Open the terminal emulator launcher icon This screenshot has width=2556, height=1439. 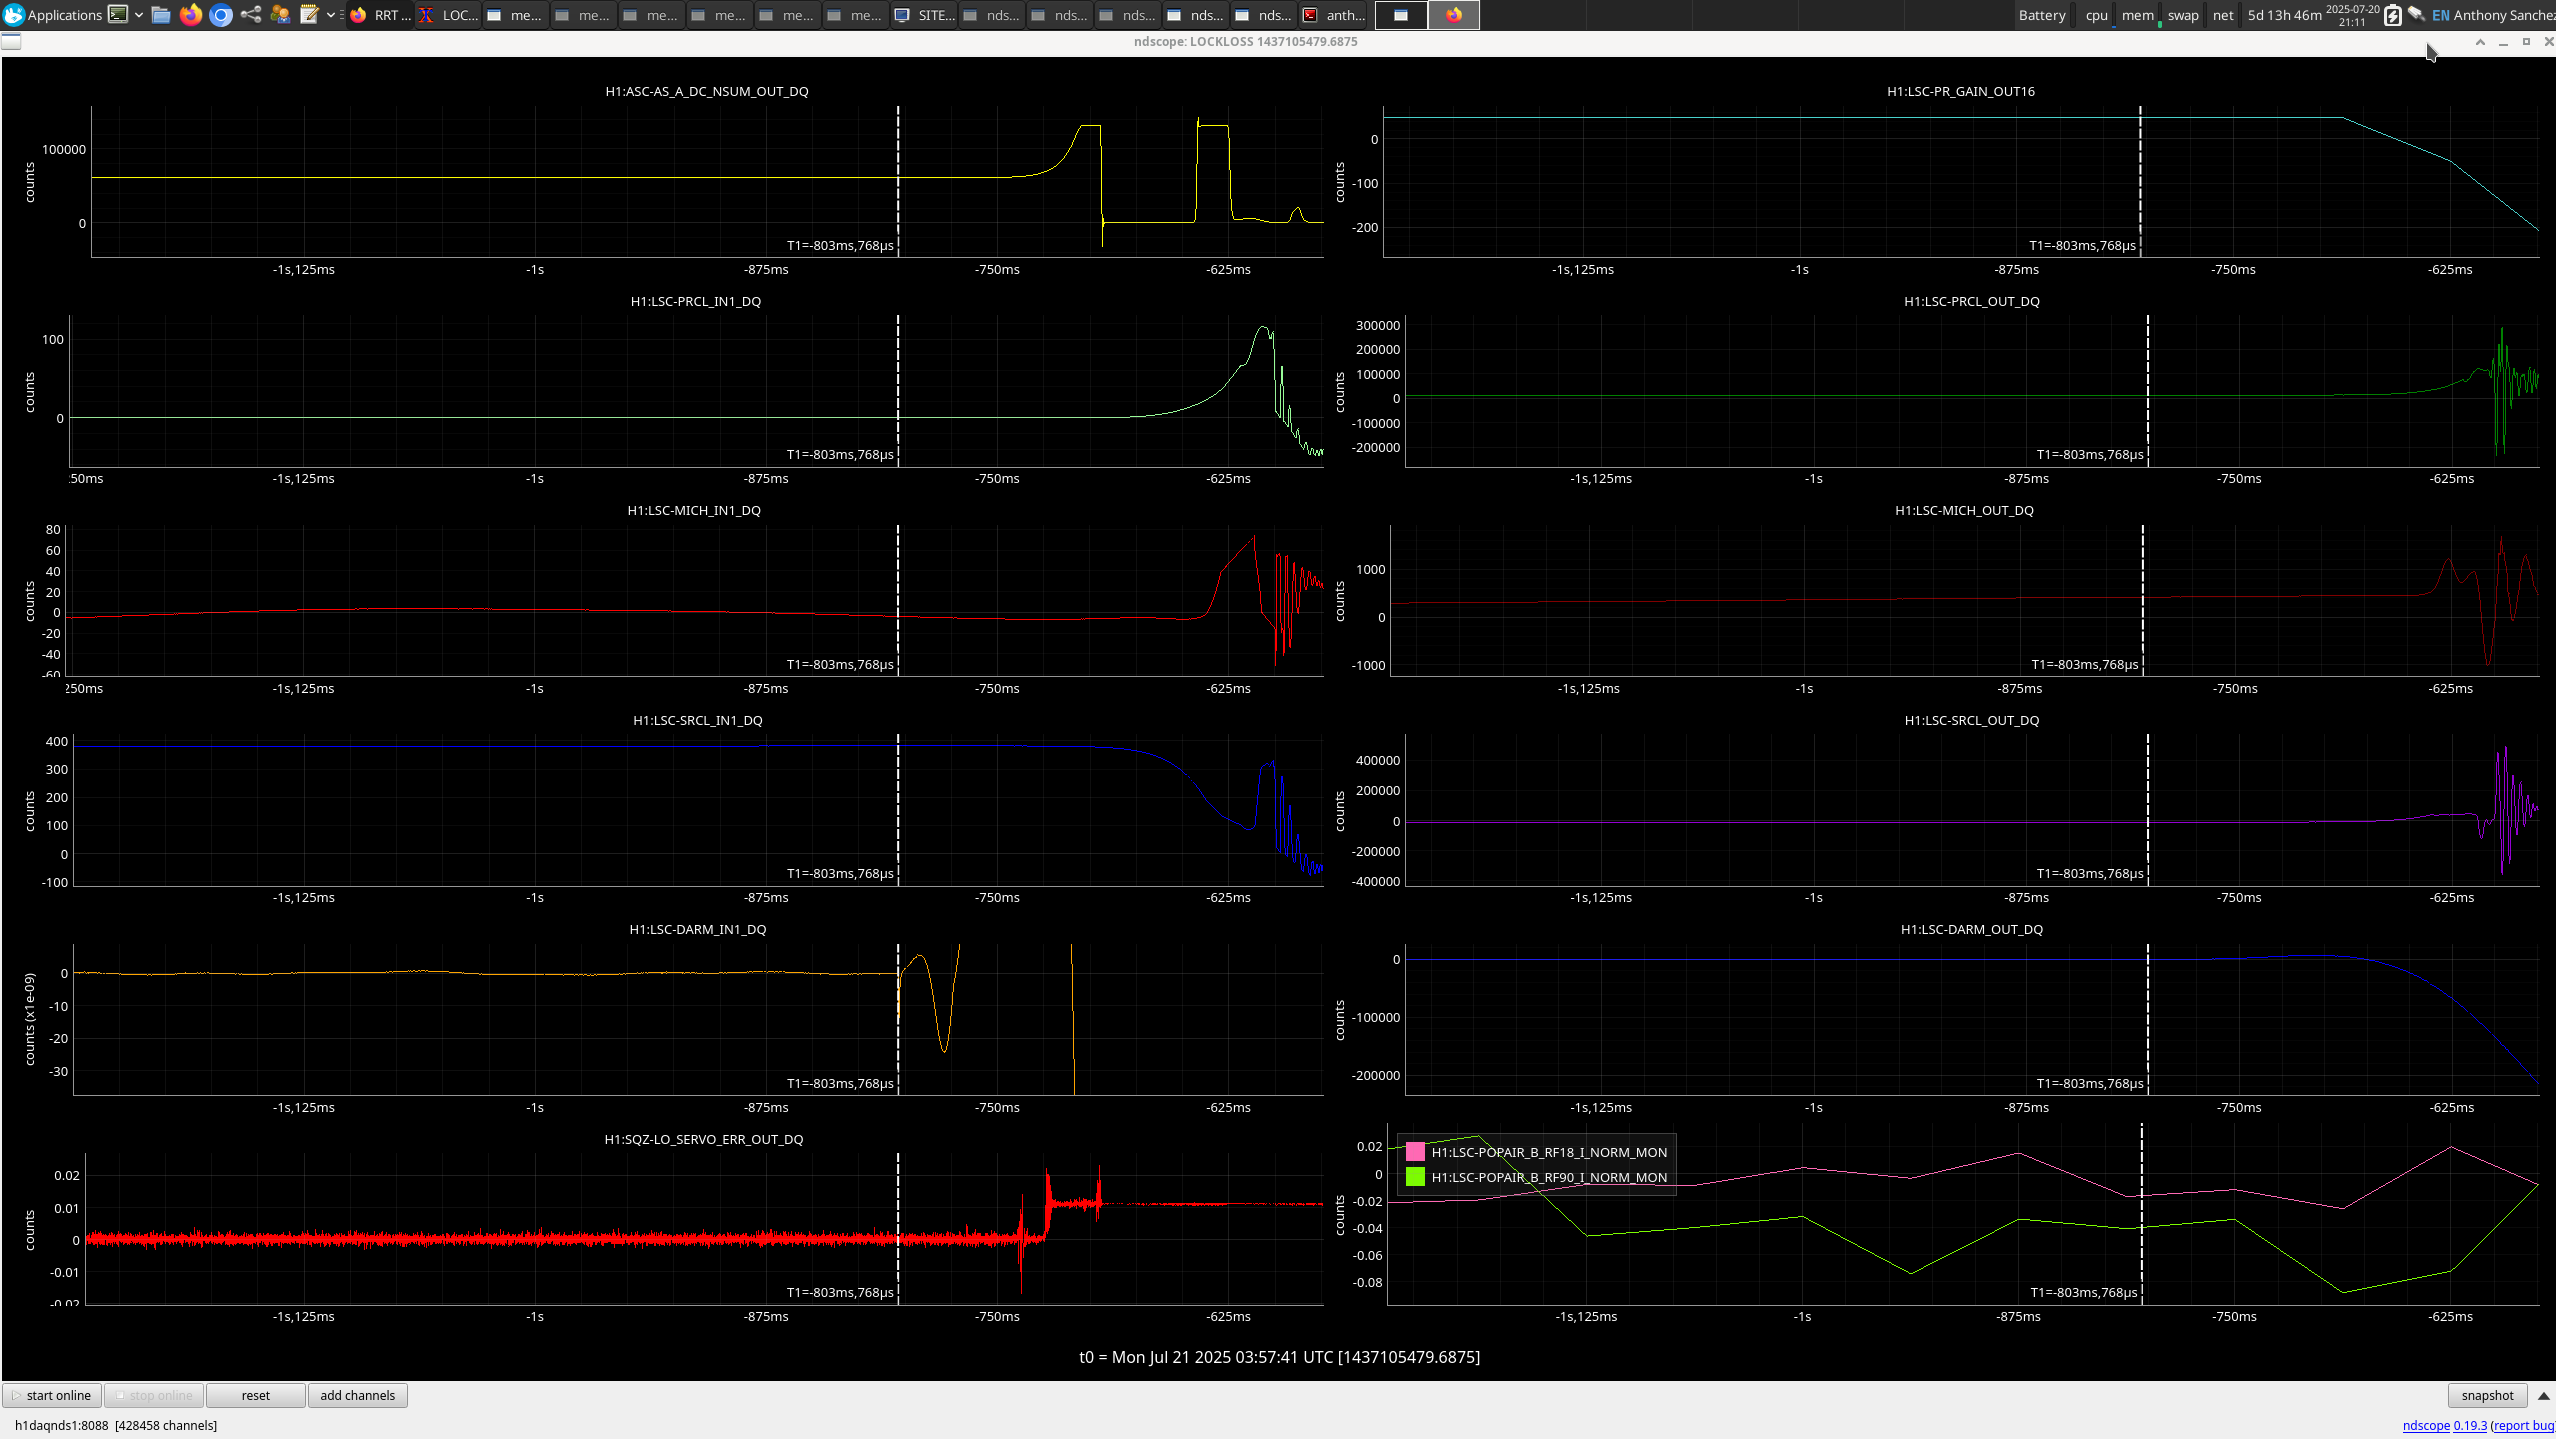coord(118,15)
